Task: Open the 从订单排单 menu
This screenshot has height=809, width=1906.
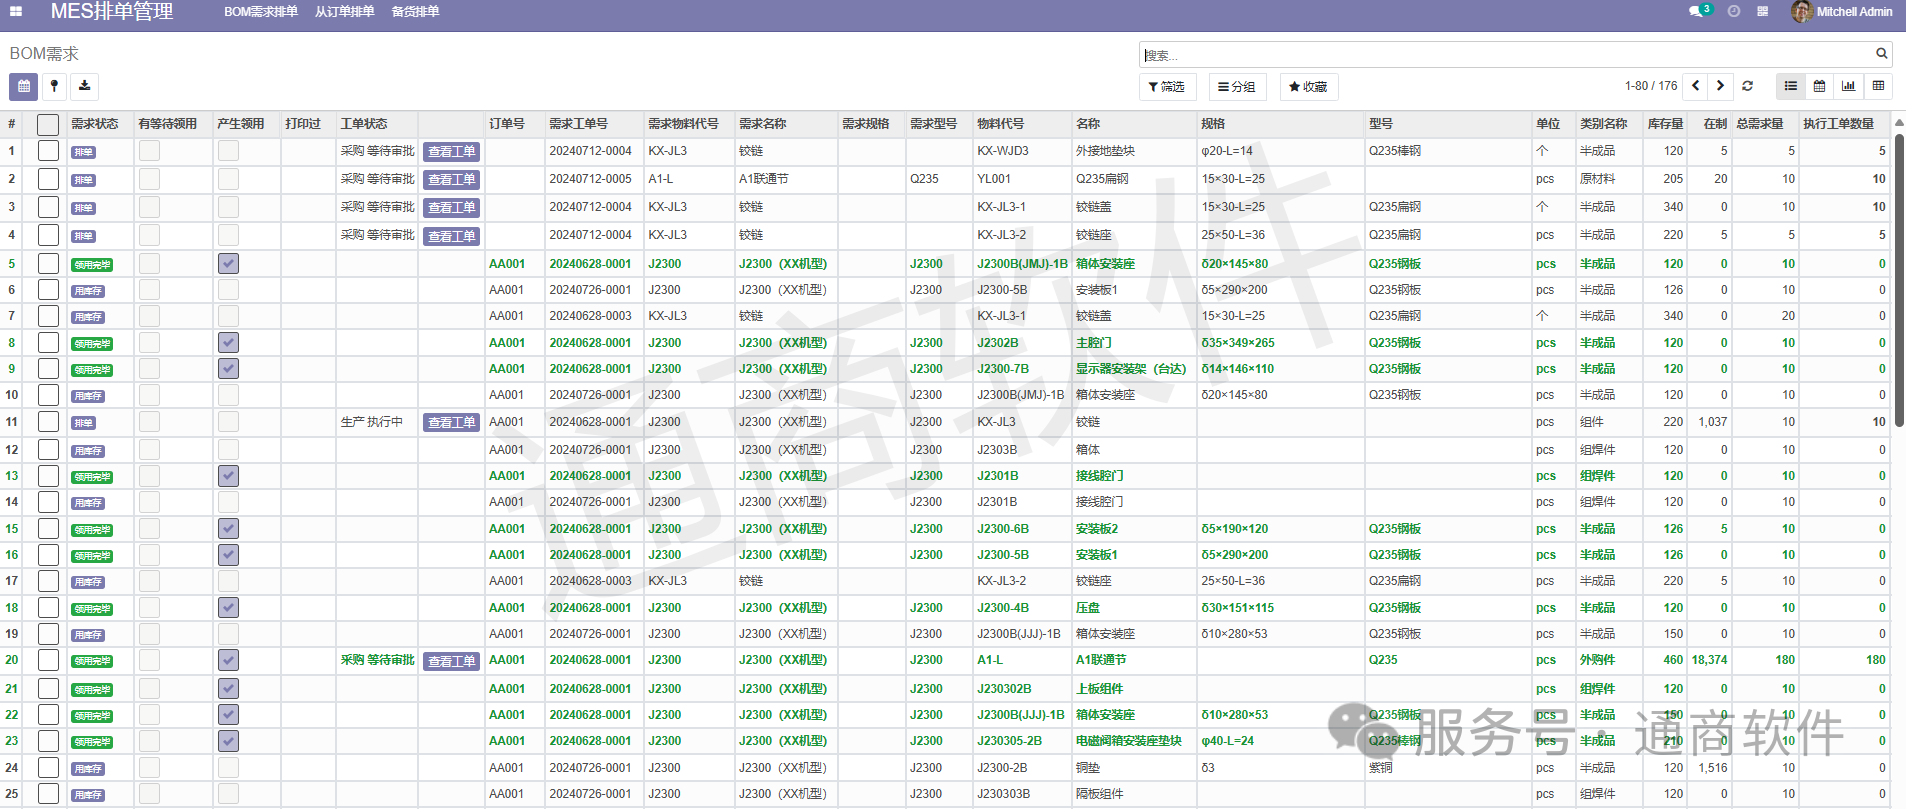Action: [x=344, y=12]
